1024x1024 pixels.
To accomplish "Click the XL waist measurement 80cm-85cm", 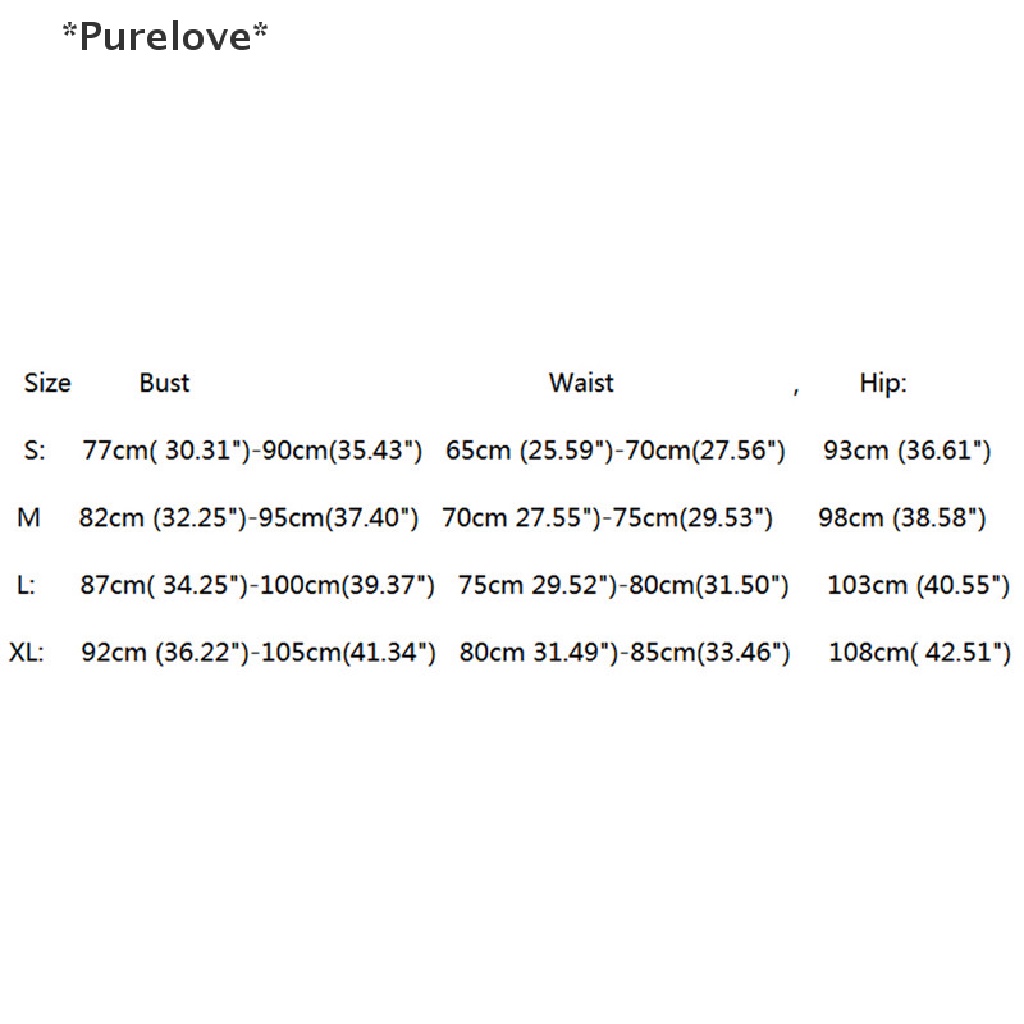I will (624, 654).
